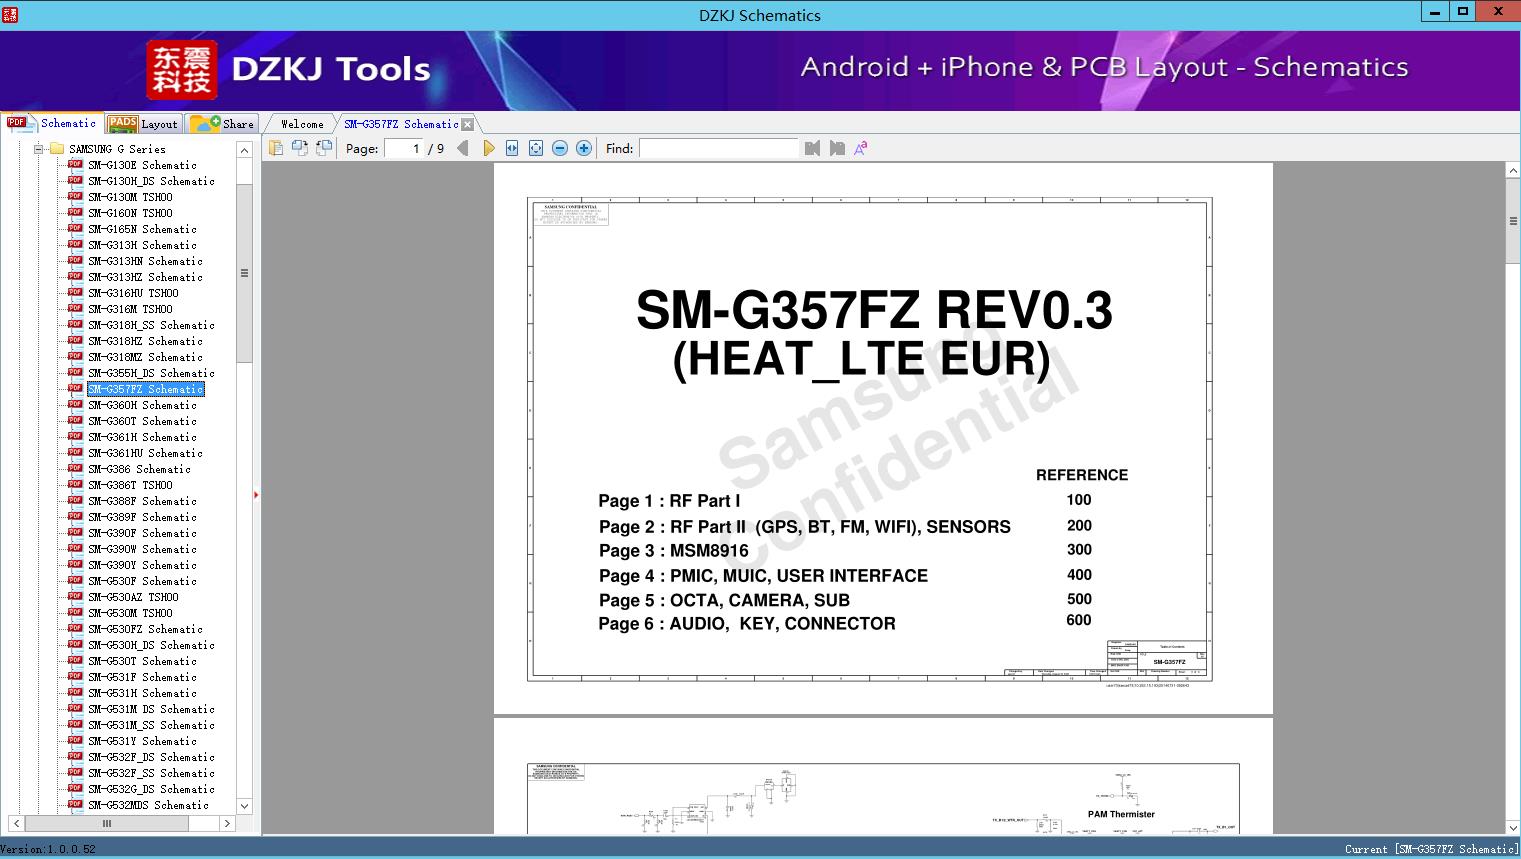This screenshot has height=859, width=1521.
Task: Choose SM-G318HZ Schematic
Action: [145, 341]
